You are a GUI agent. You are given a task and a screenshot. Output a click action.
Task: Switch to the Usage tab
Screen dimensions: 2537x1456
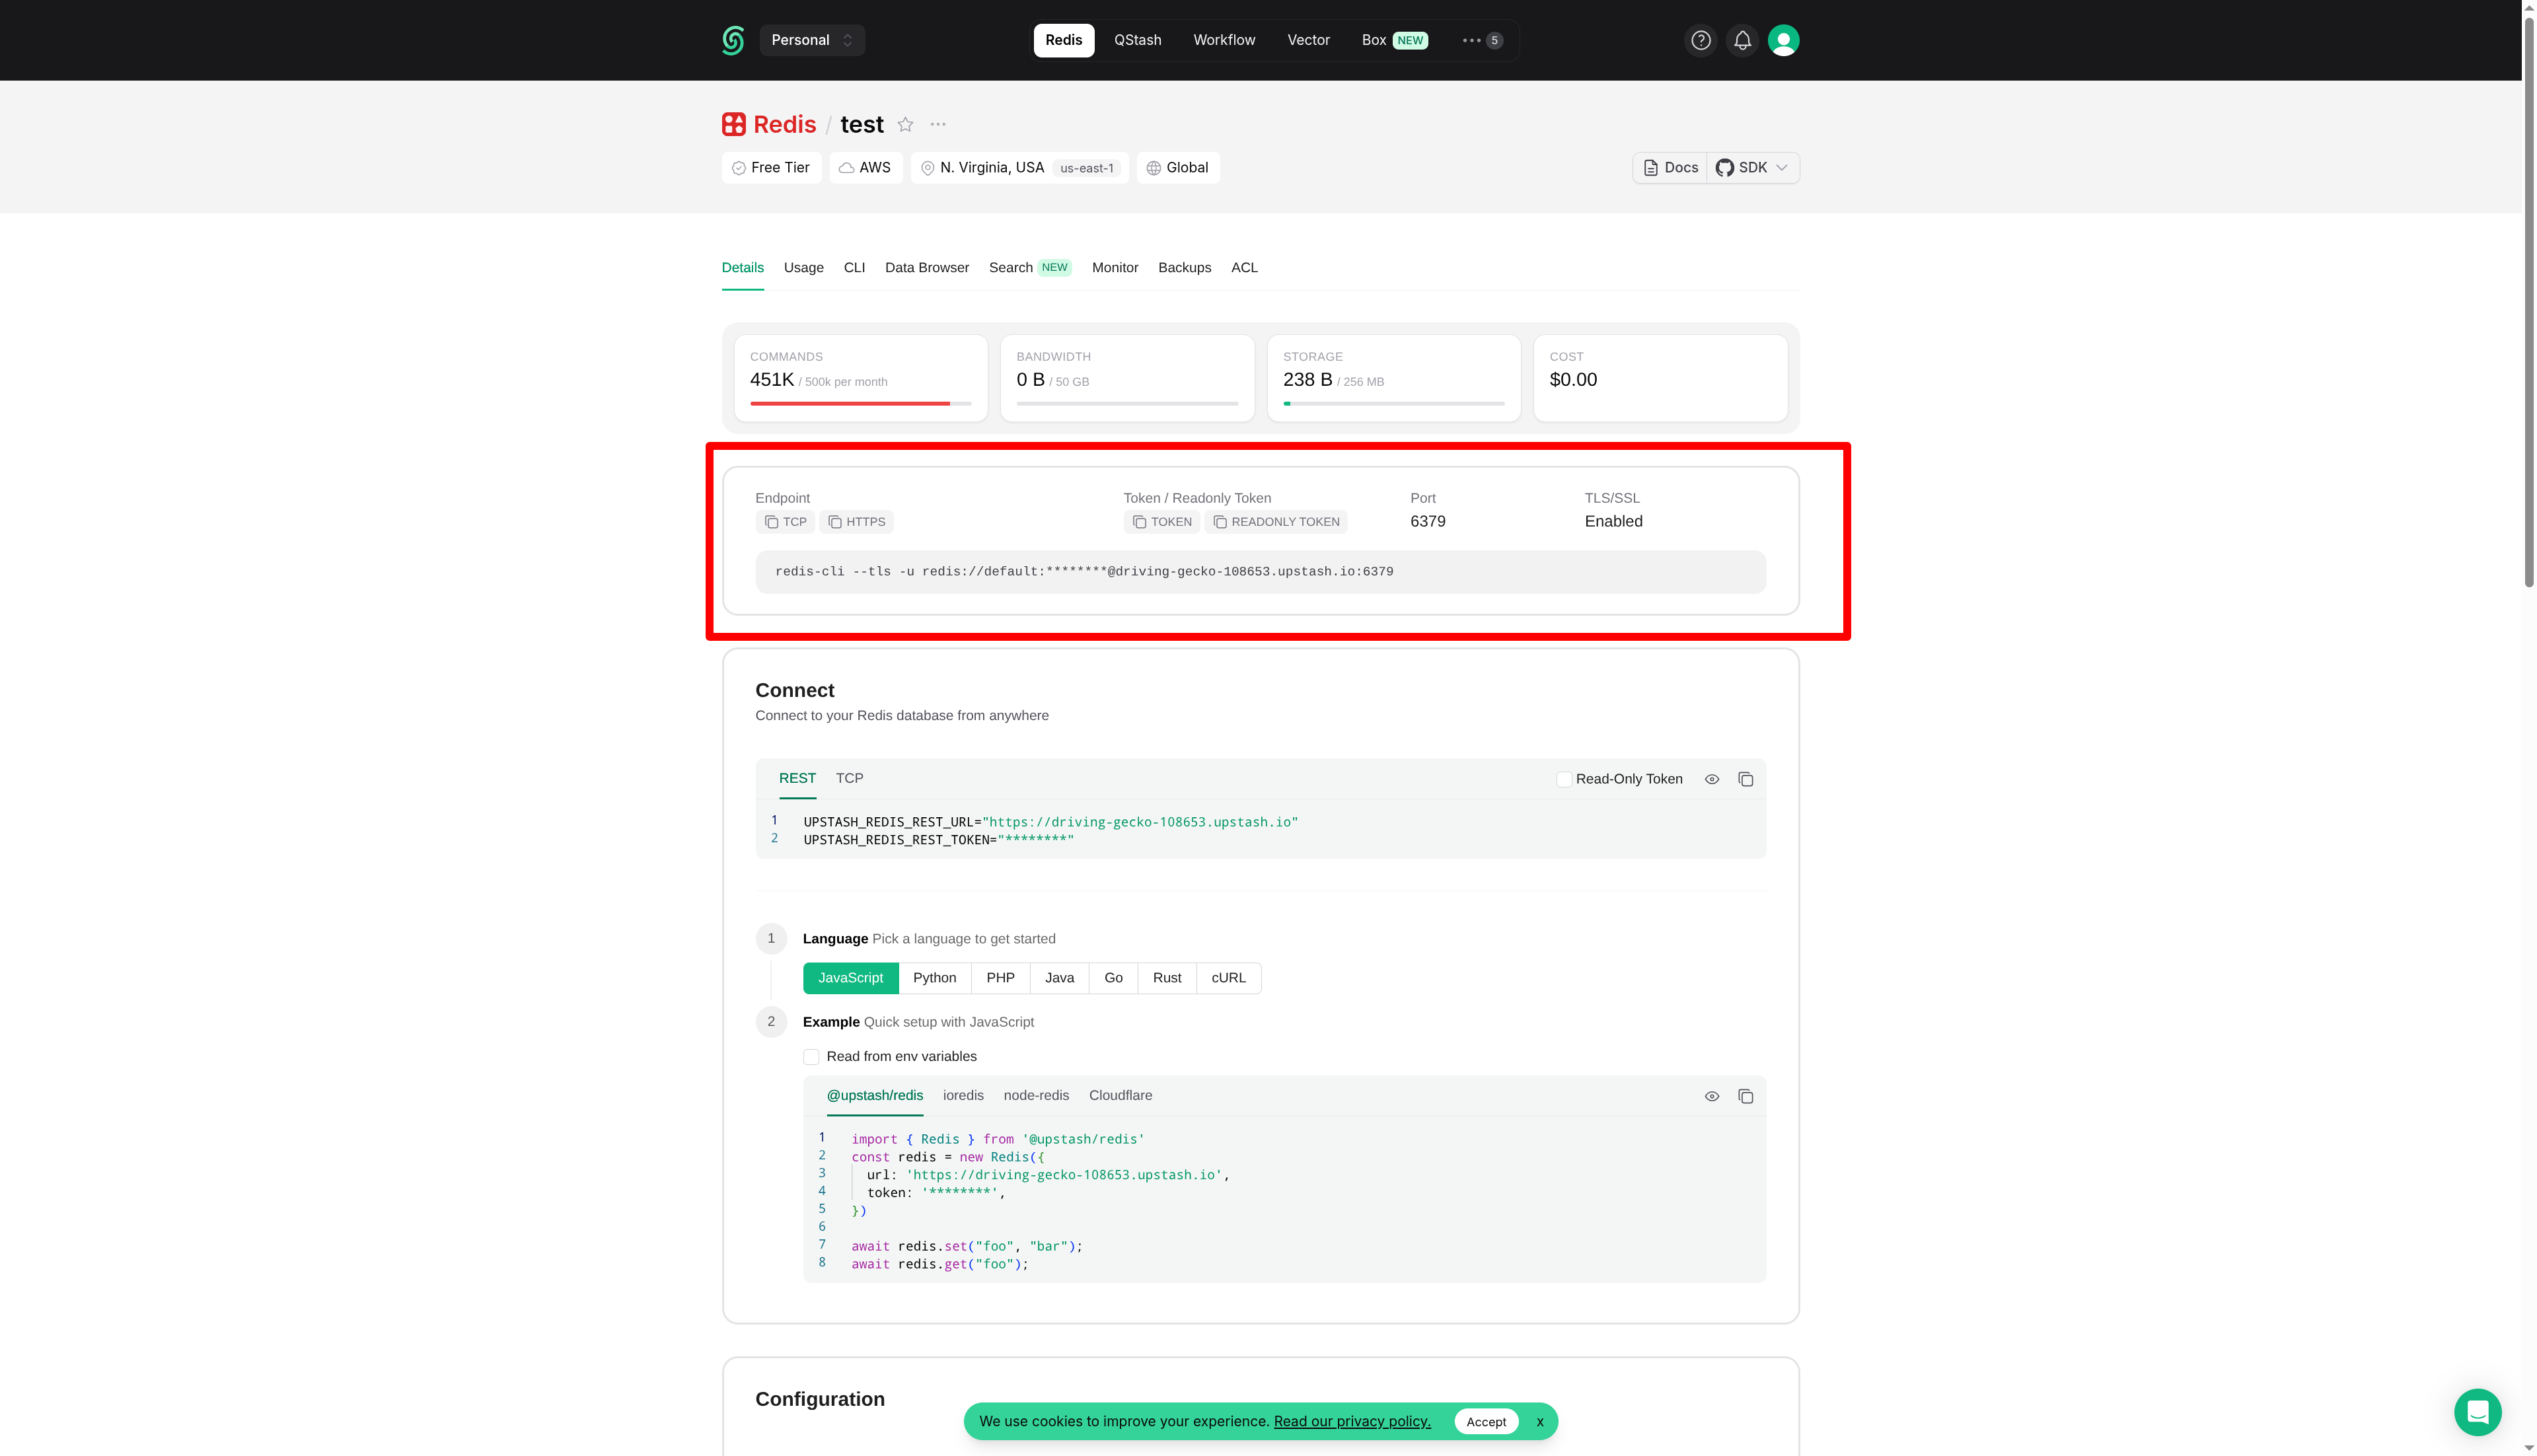pyautogui.click(x=803, y=267)
